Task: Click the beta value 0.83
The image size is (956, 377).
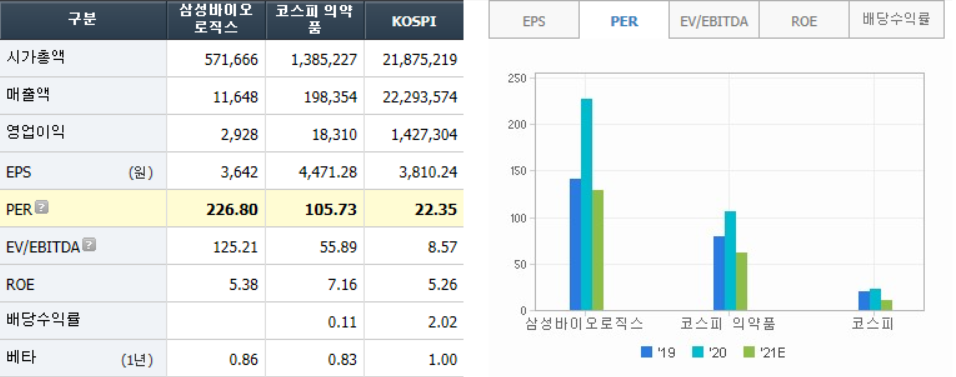Action: tap(343, 360)
